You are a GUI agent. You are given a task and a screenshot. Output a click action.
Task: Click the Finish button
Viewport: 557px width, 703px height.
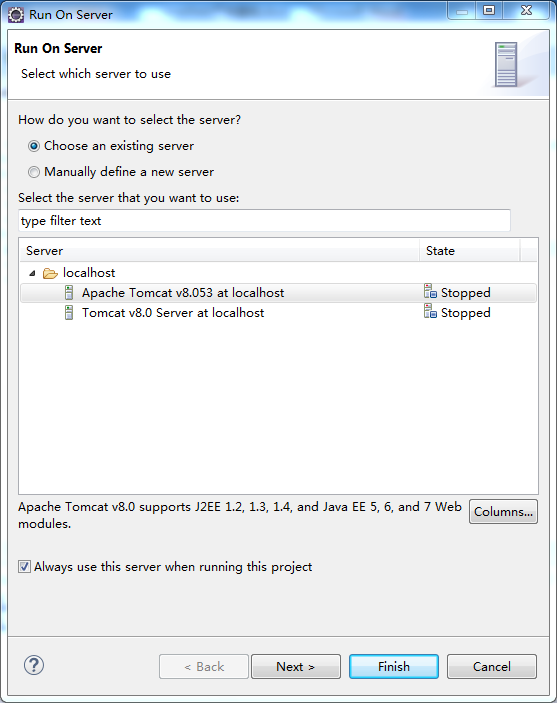(x=394, y=666)
